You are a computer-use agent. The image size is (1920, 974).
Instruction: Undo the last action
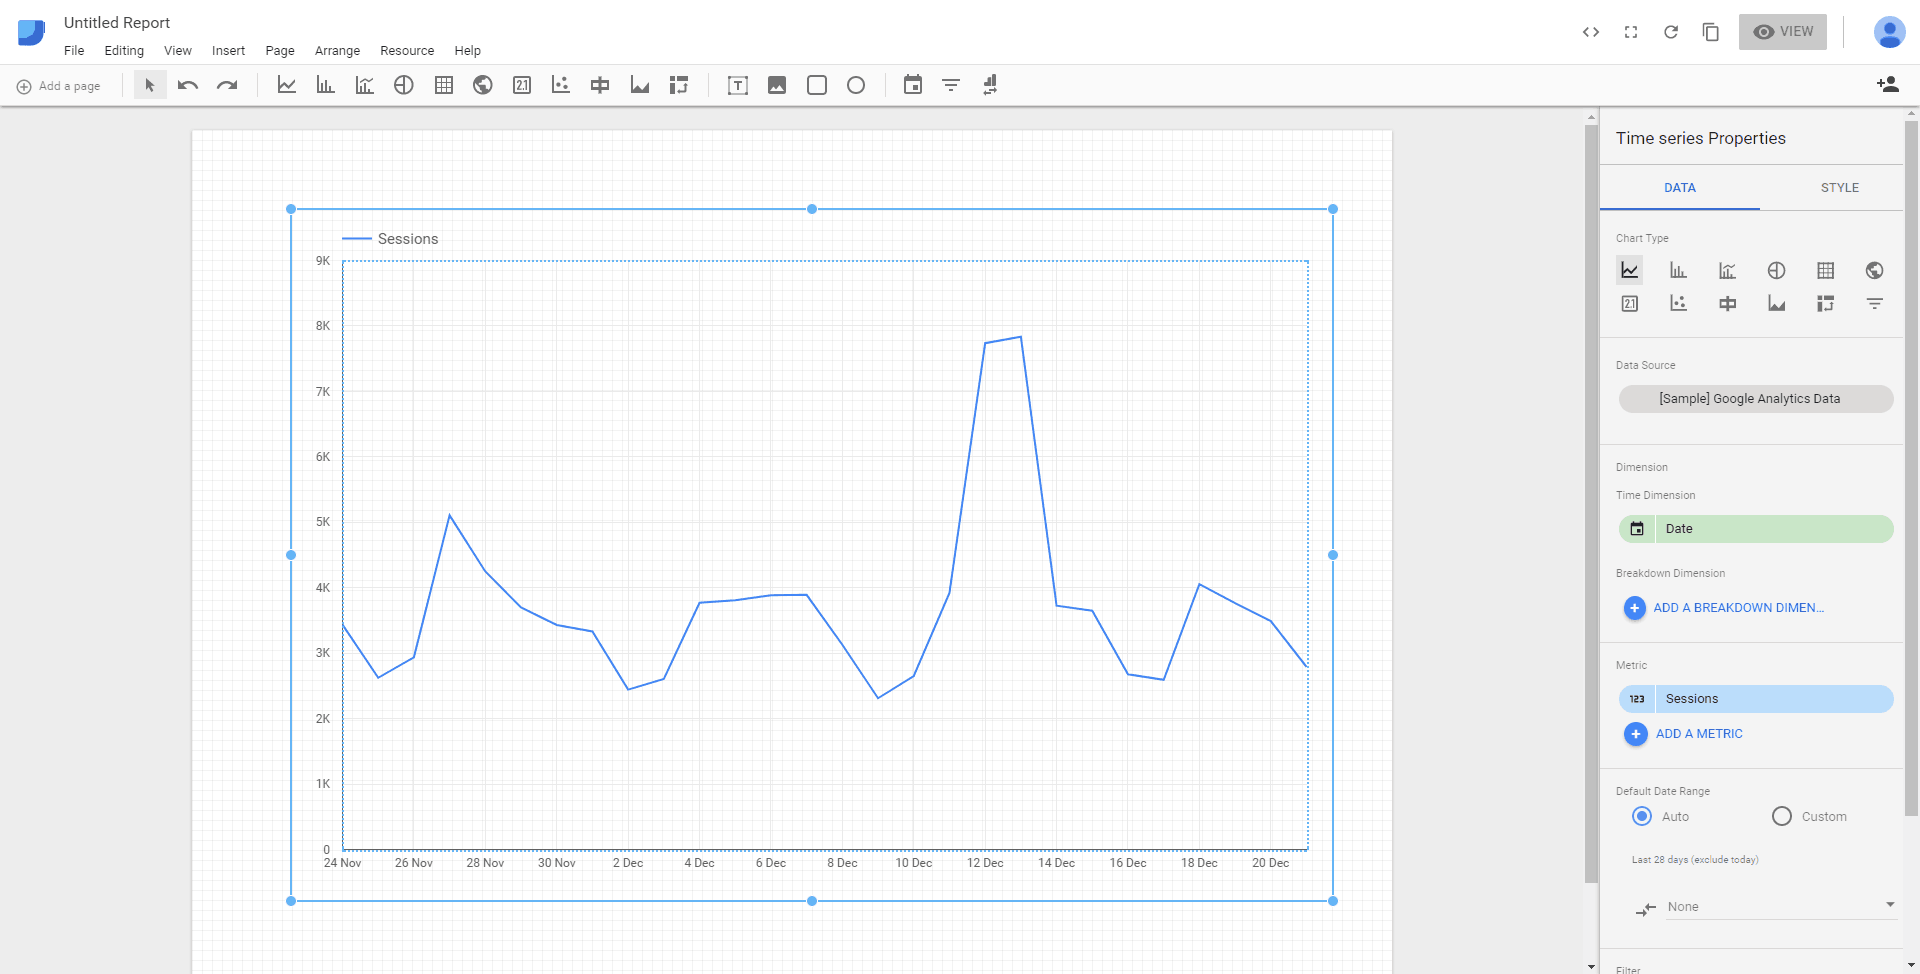point(187,85)
